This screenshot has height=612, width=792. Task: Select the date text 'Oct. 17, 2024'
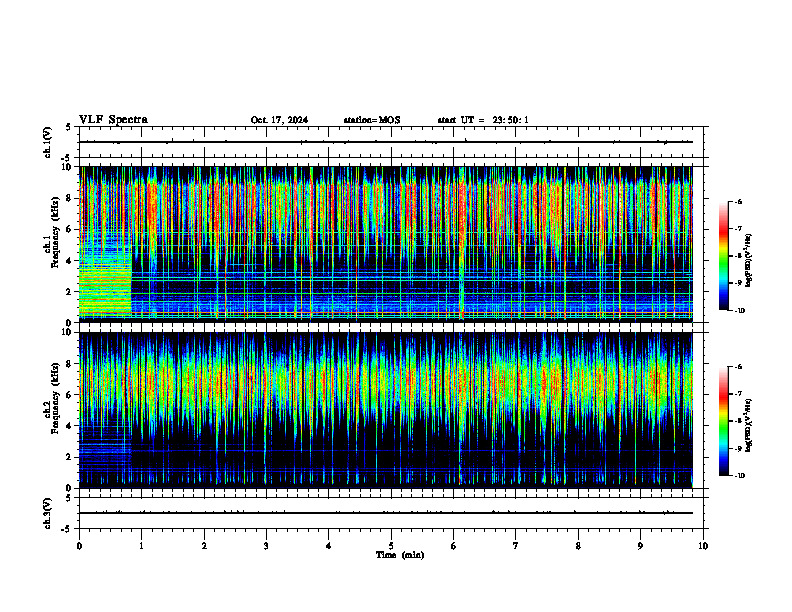tap(279, 120)
